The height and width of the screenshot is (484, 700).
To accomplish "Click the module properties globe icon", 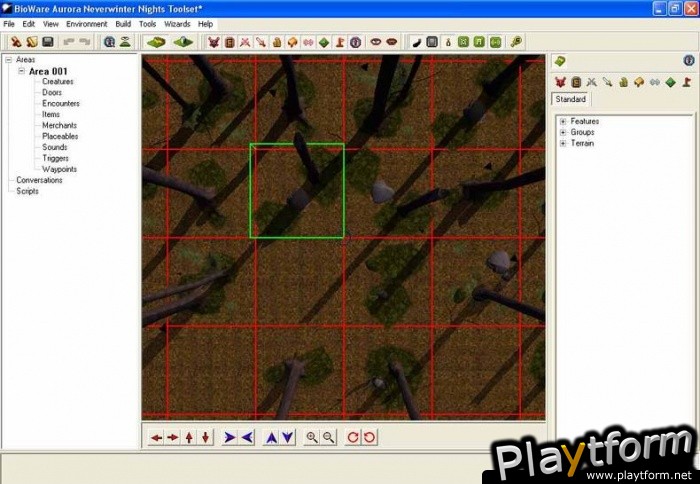I will [x=109, y=42].
